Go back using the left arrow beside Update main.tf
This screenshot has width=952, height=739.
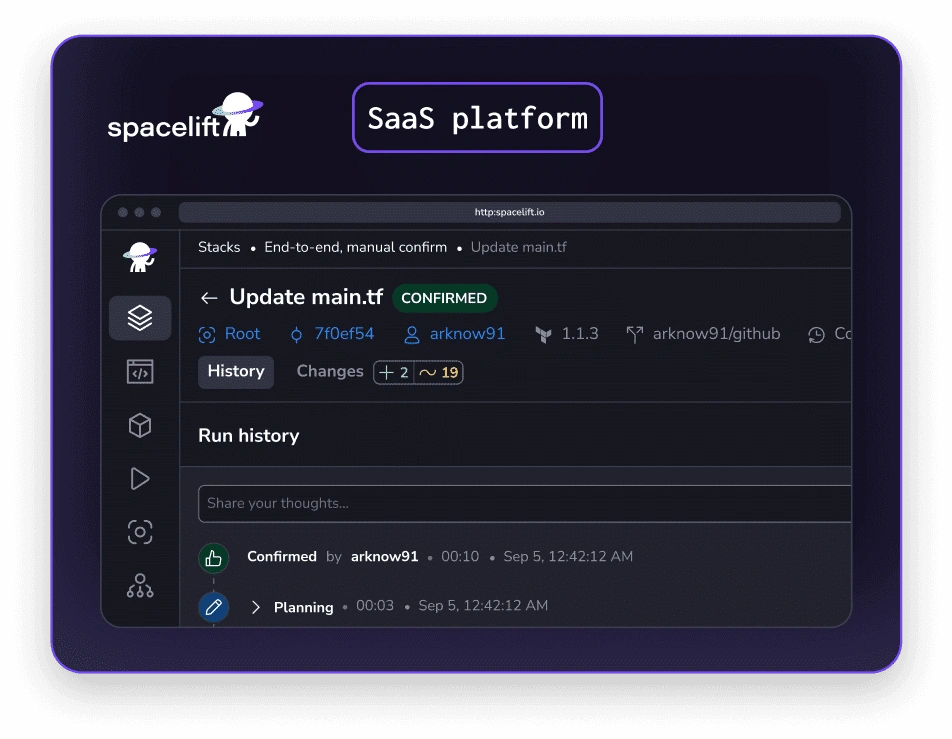click(209, 298)
